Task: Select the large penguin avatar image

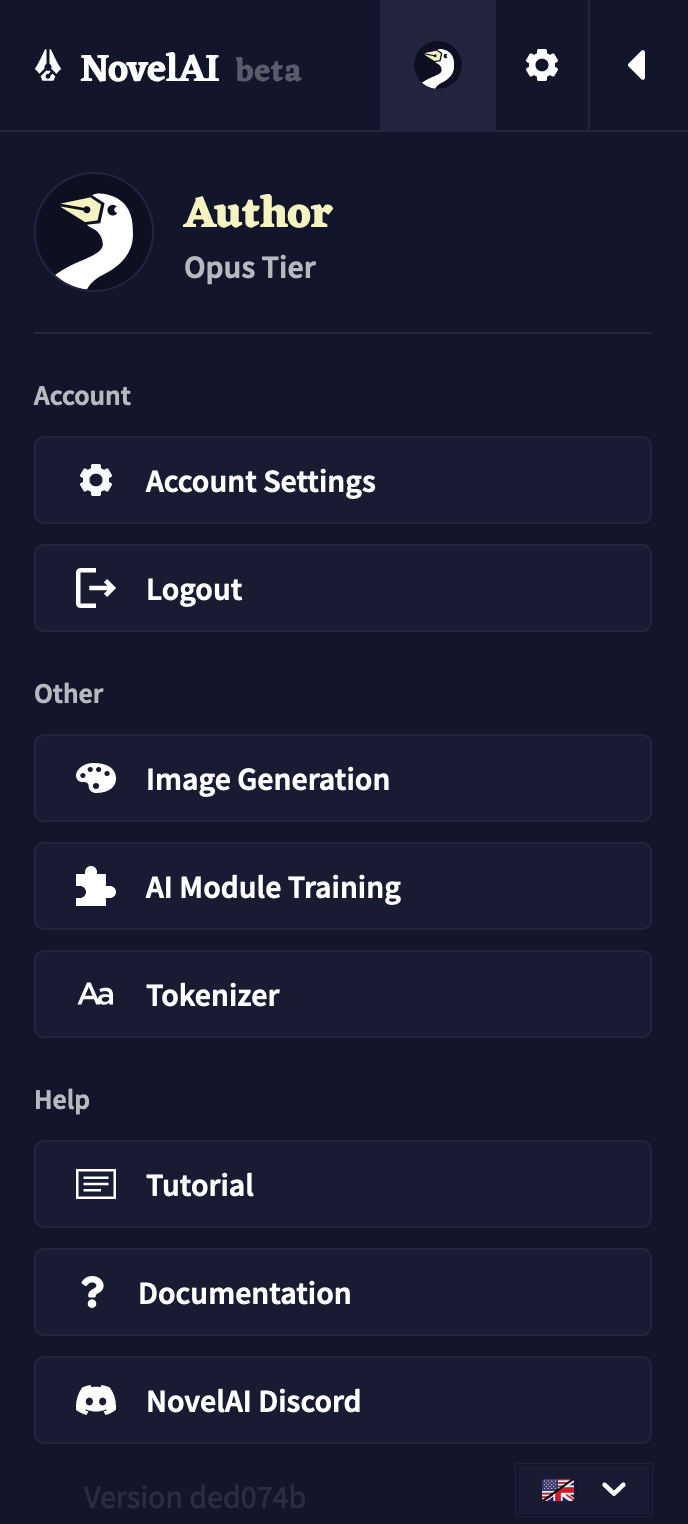Action: tap(94, 232)
